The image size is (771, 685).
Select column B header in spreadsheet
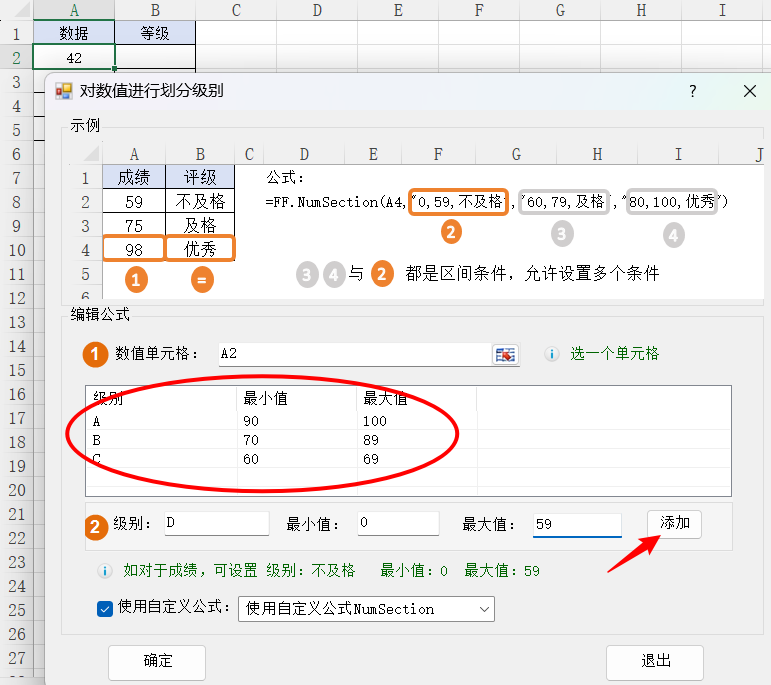point(155,10)
